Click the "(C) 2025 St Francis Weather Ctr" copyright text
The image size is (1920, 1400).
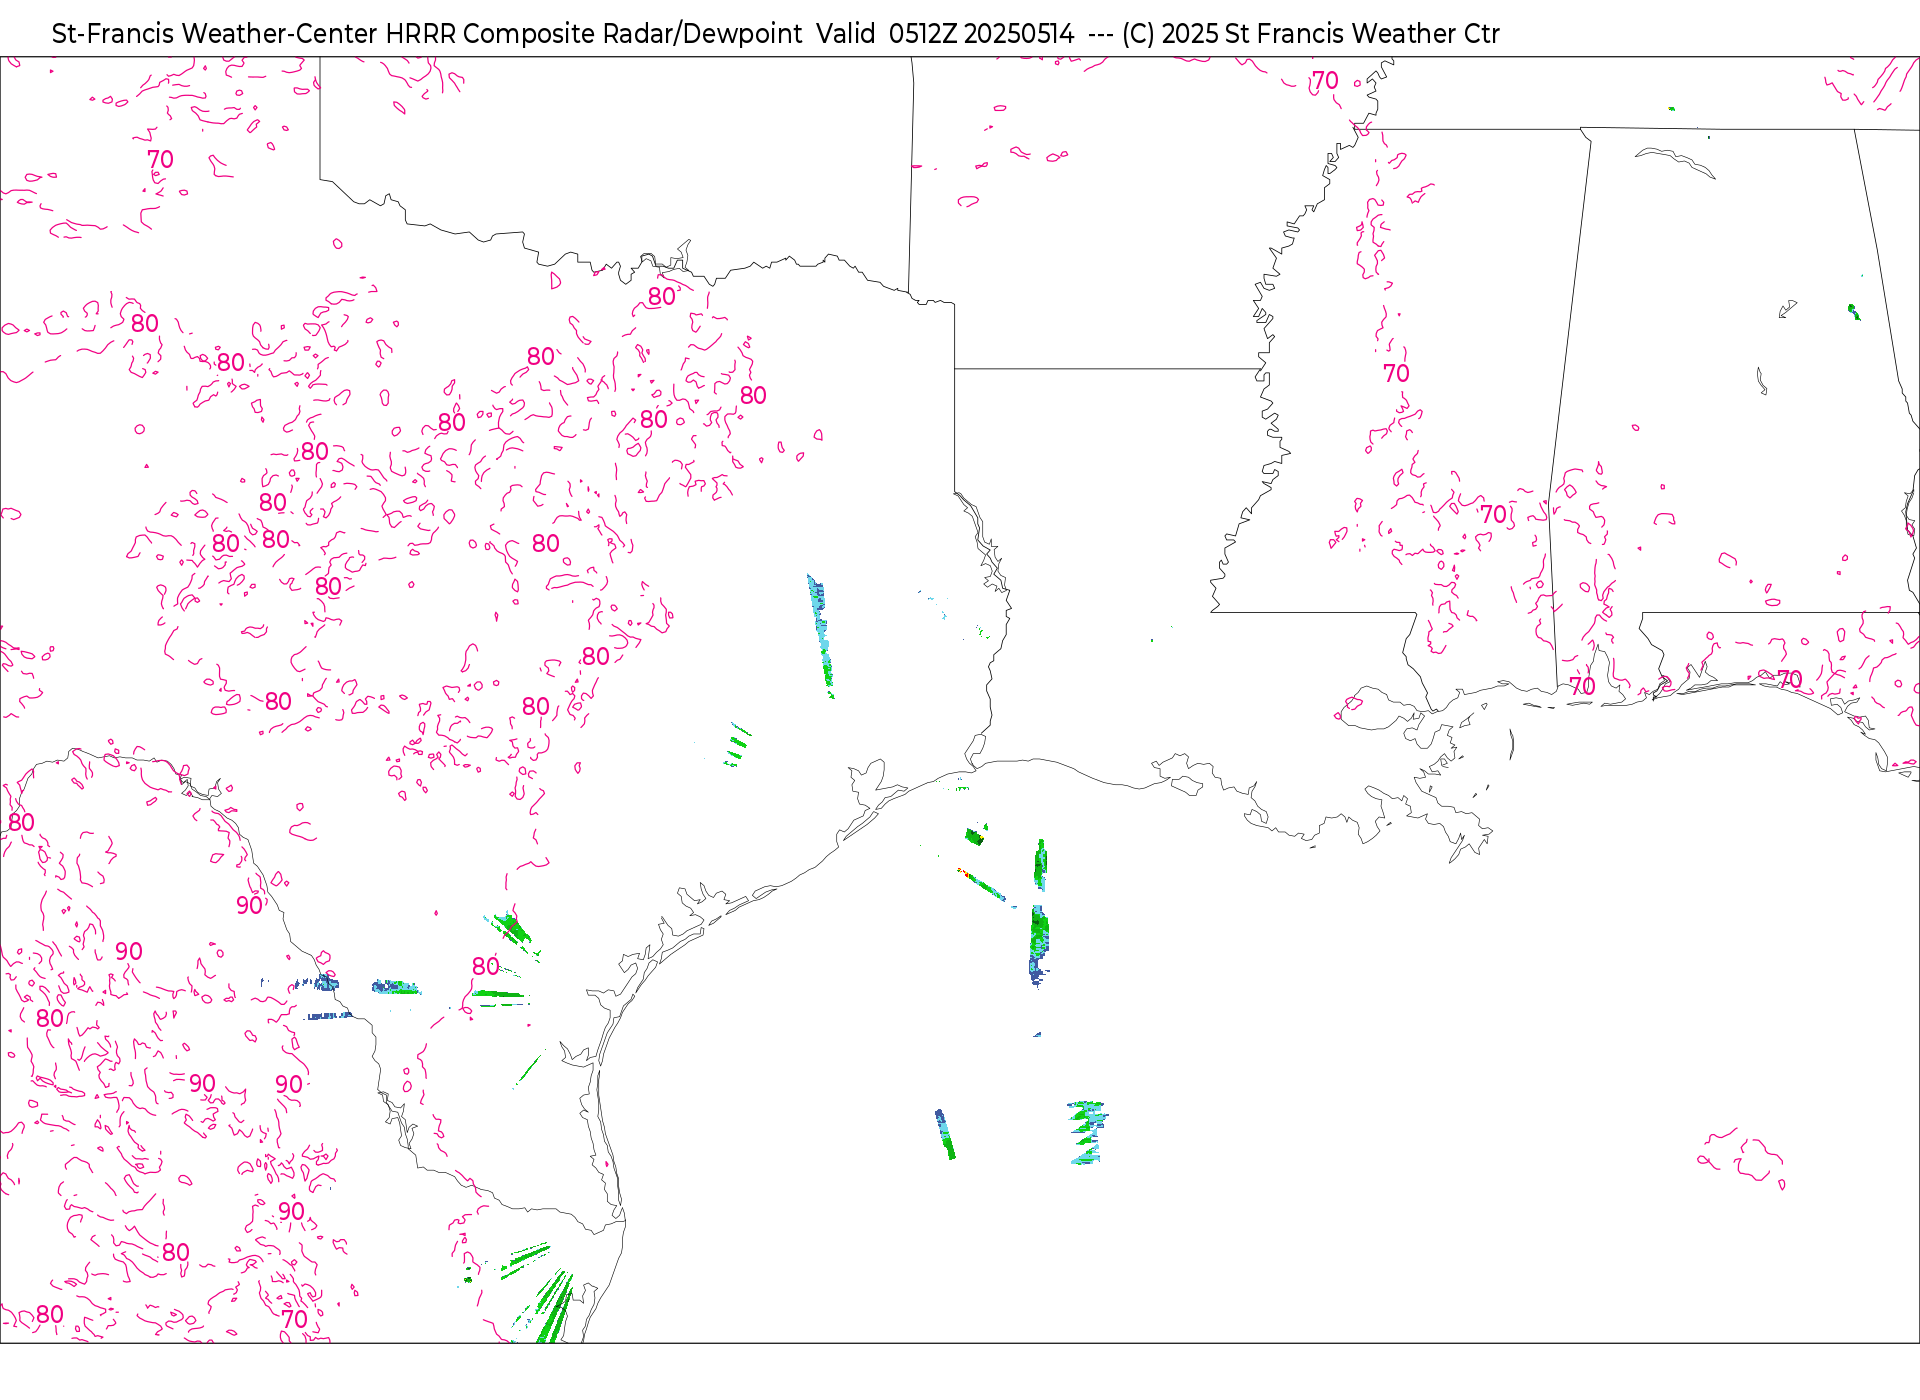pyautogui.click(x=1311, y=34)
